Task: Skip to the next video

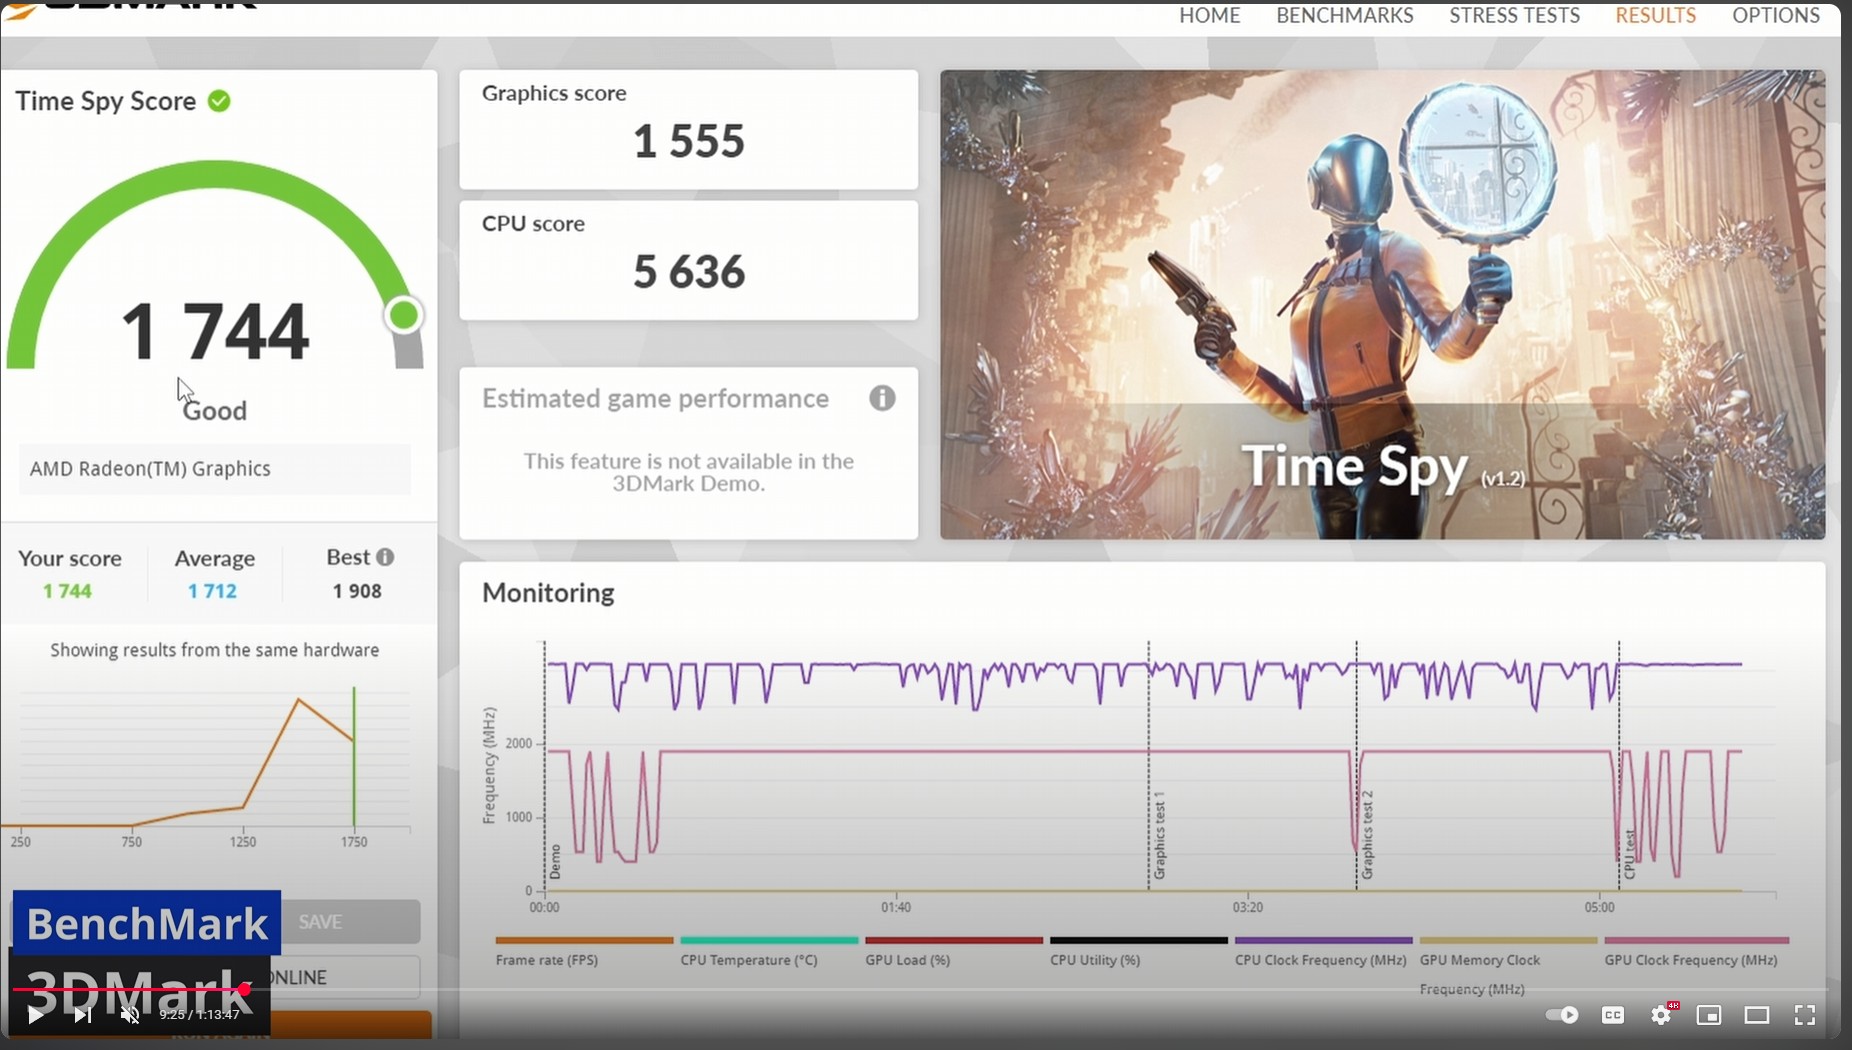Action: tap(83, 1015)
